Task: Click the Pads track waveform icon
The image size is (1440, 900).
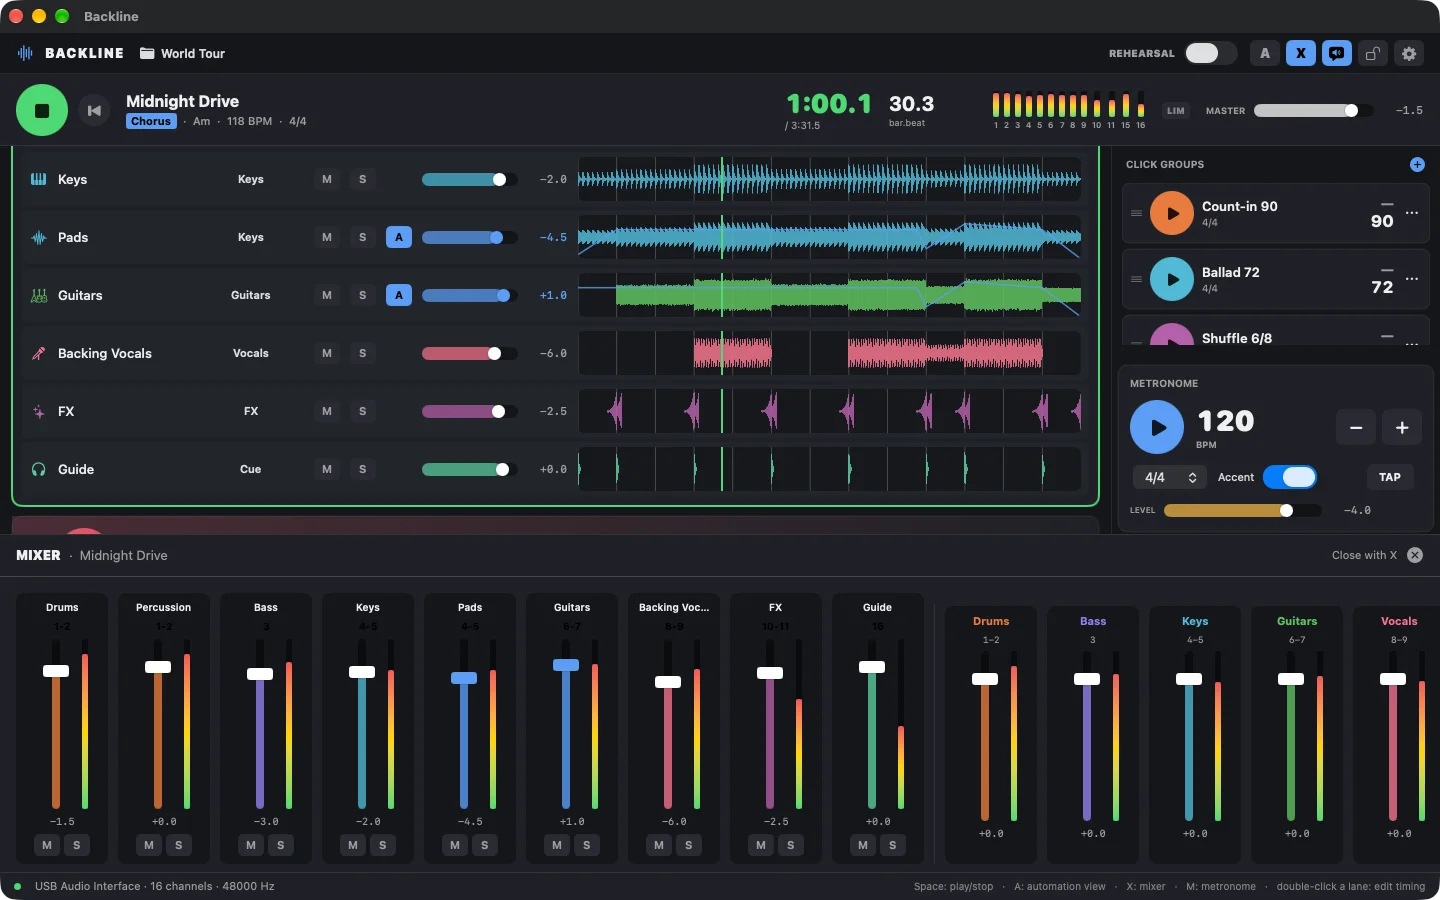Action: click(39, 237)
